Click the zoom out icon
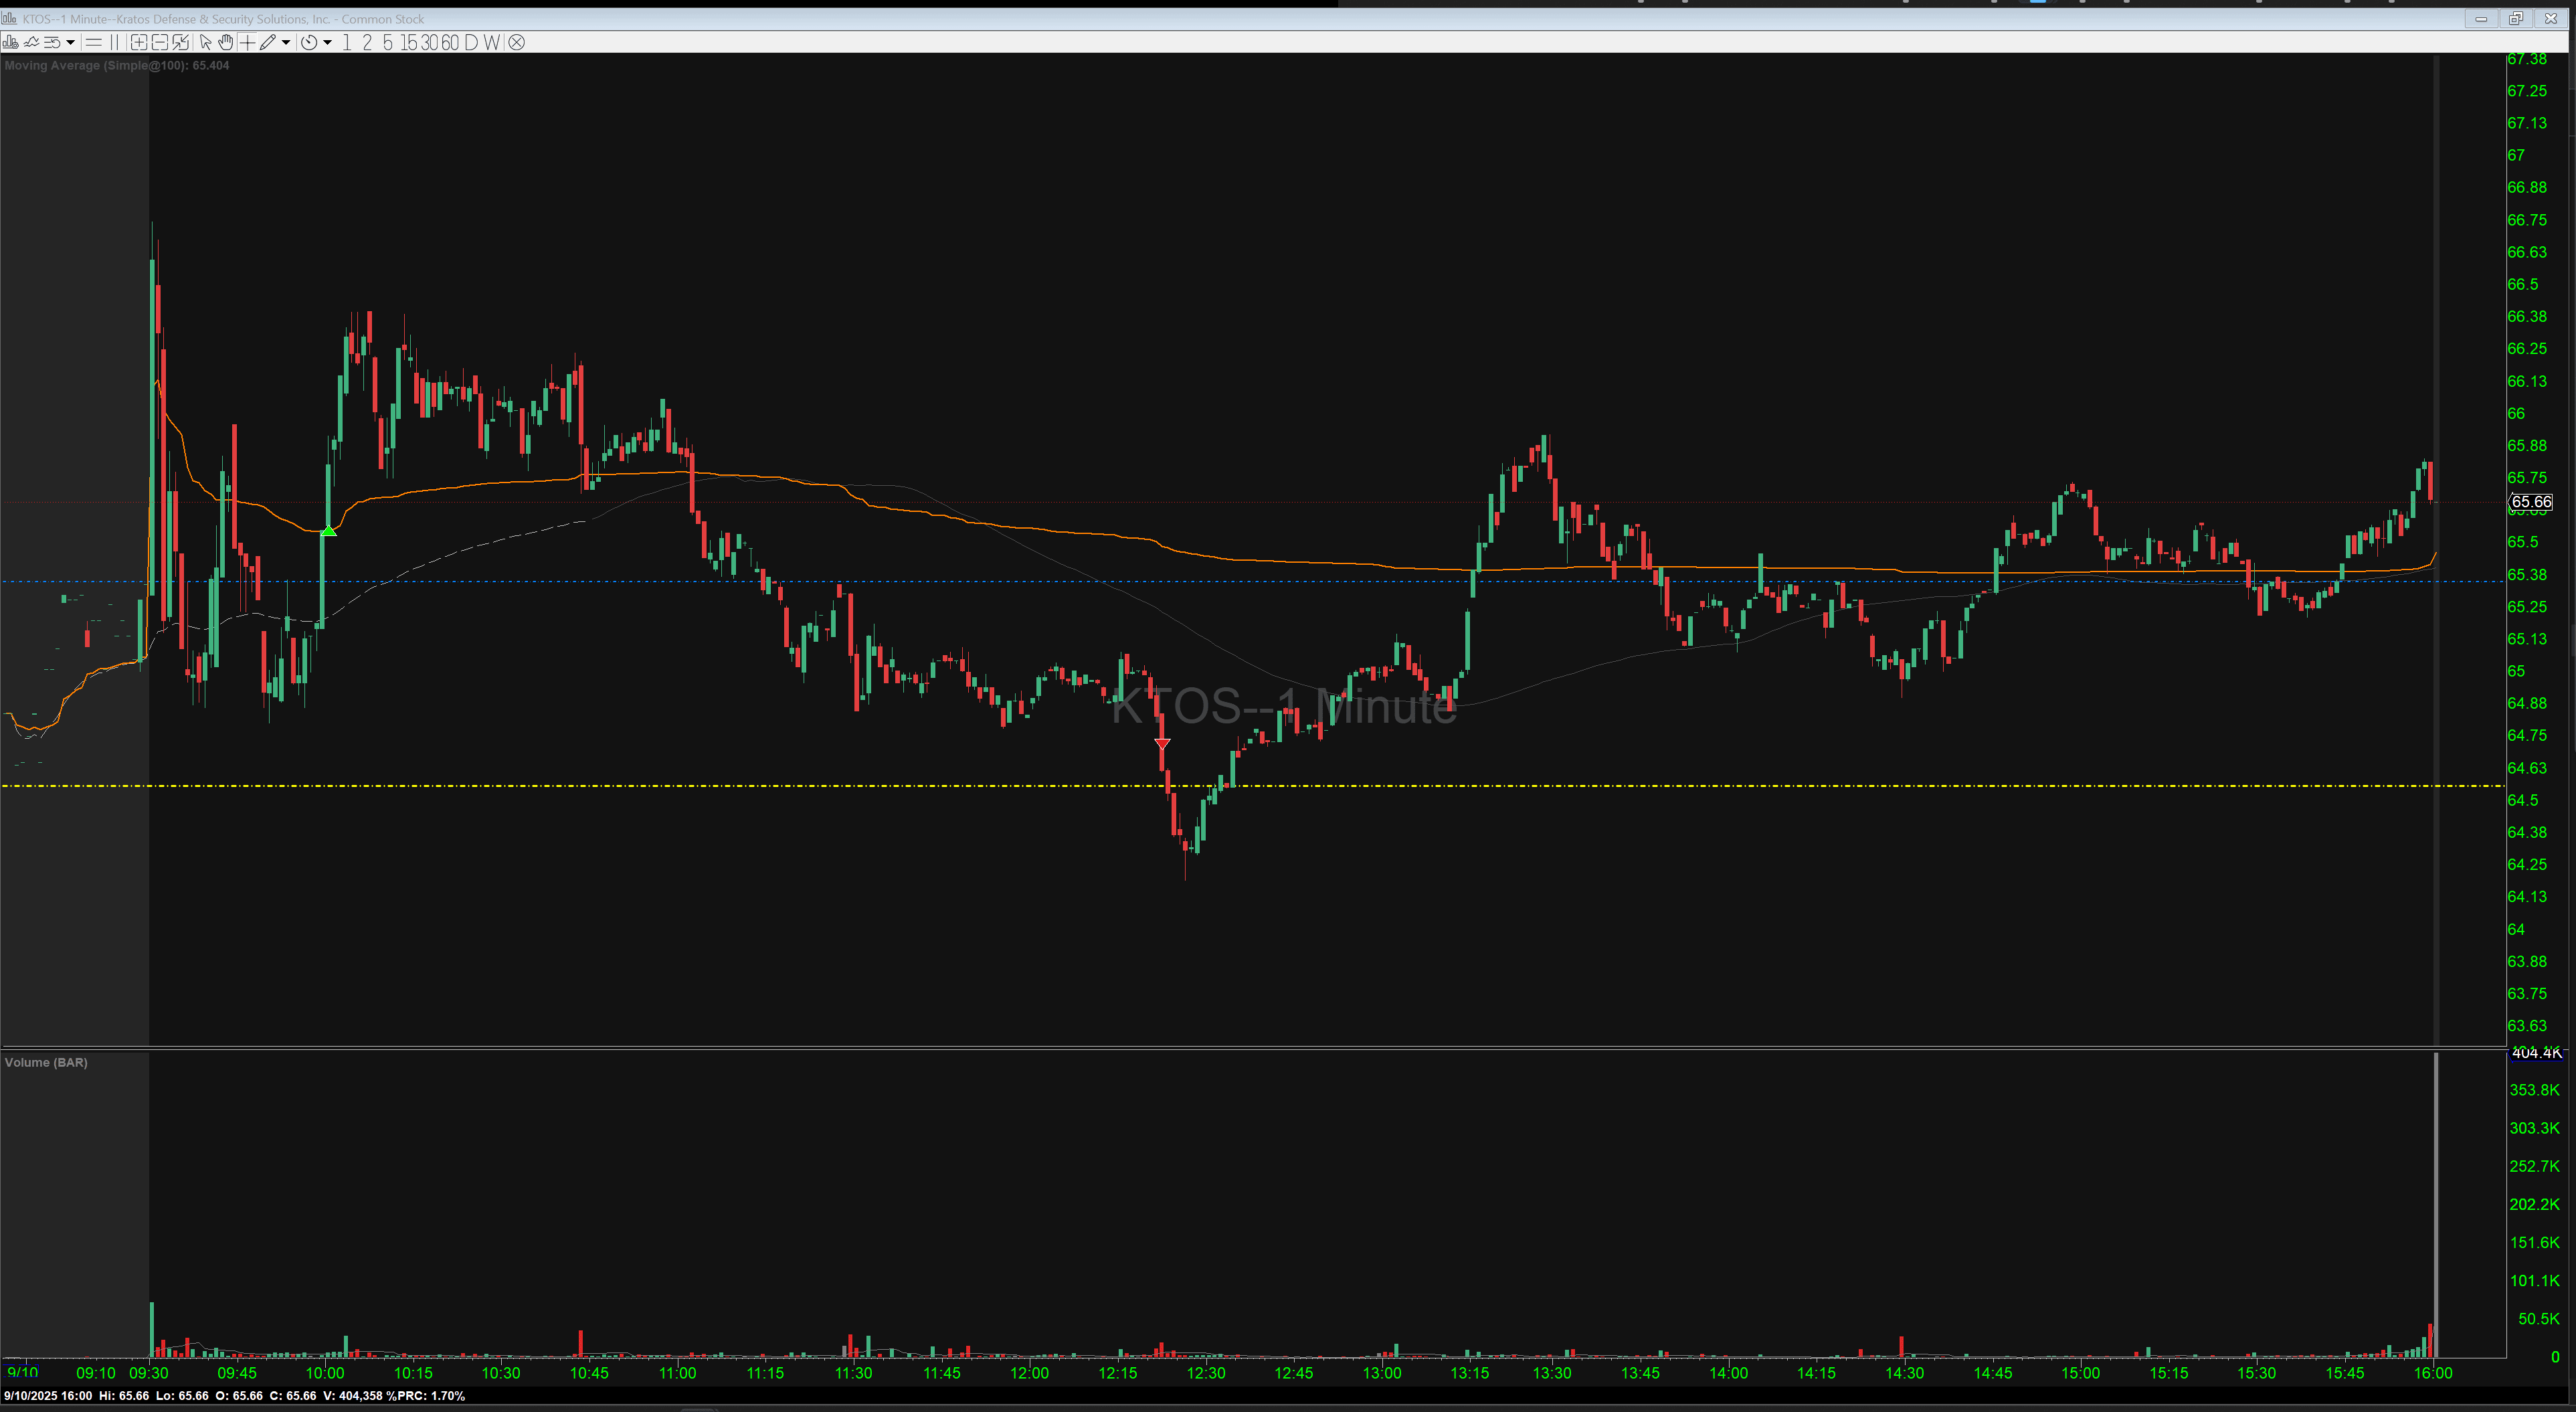The height and width of the screenshot is (1412, 2576). [159, 42]
